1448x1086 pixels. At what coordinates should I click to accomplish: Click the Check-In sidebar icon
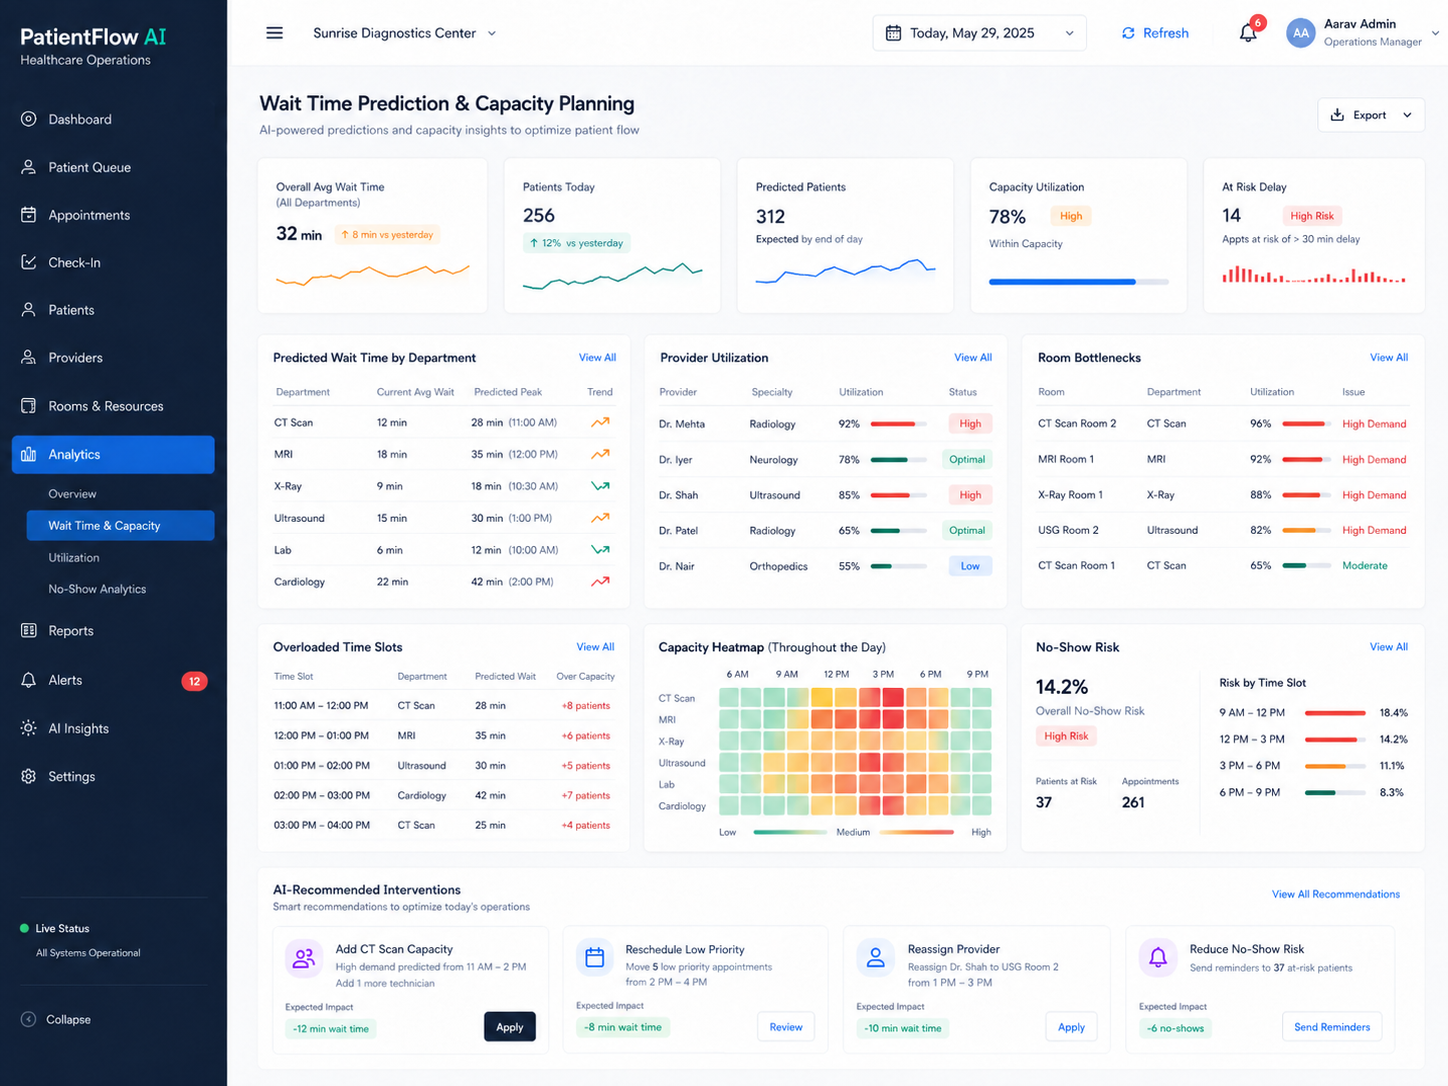29,262
